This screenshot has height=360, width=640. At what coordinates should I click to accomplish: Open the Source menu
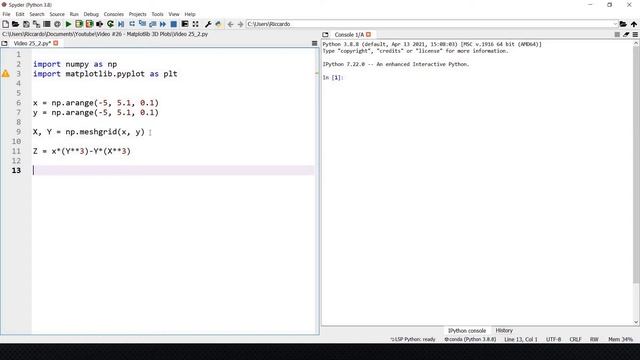[x=57, y=14]
